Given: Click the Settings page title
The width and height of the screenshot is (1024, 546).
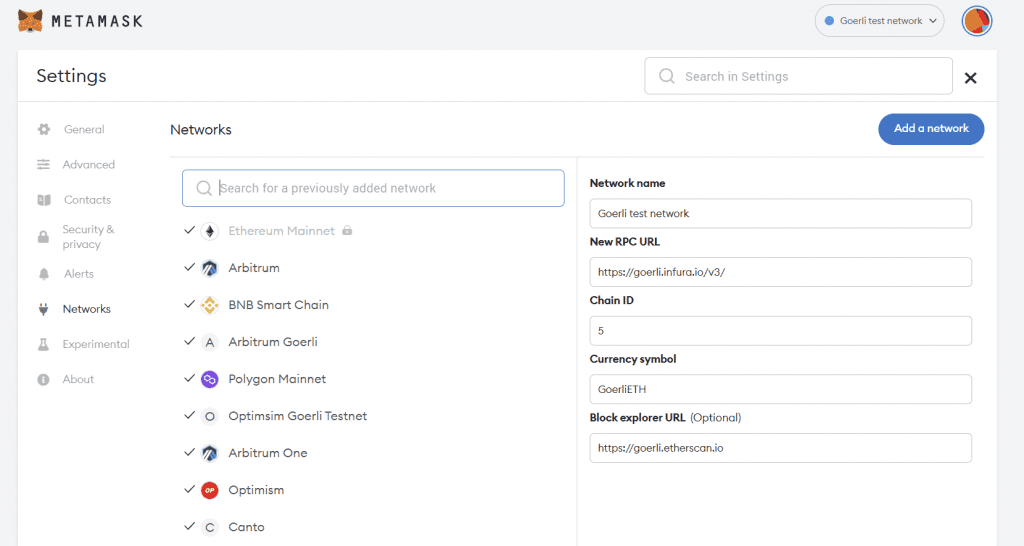Looking at the screenshot, I should pyautogui.click(x=71, y=76).
